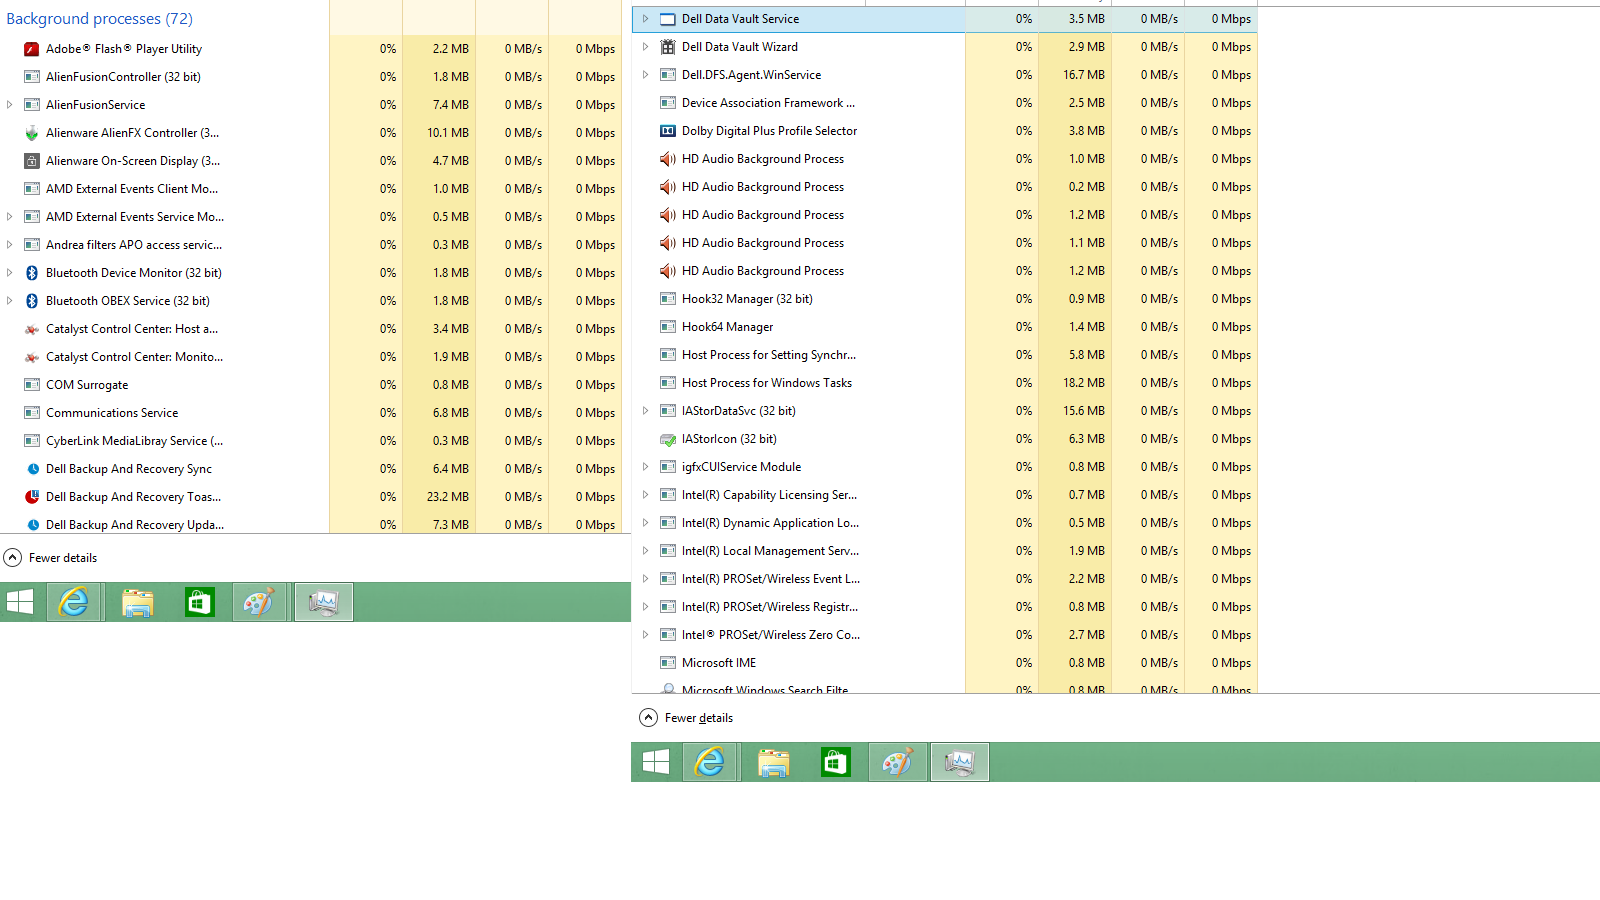Expand Andrea filters APO access service
This screenshot has width=1600, height=900.
(10, 245)
